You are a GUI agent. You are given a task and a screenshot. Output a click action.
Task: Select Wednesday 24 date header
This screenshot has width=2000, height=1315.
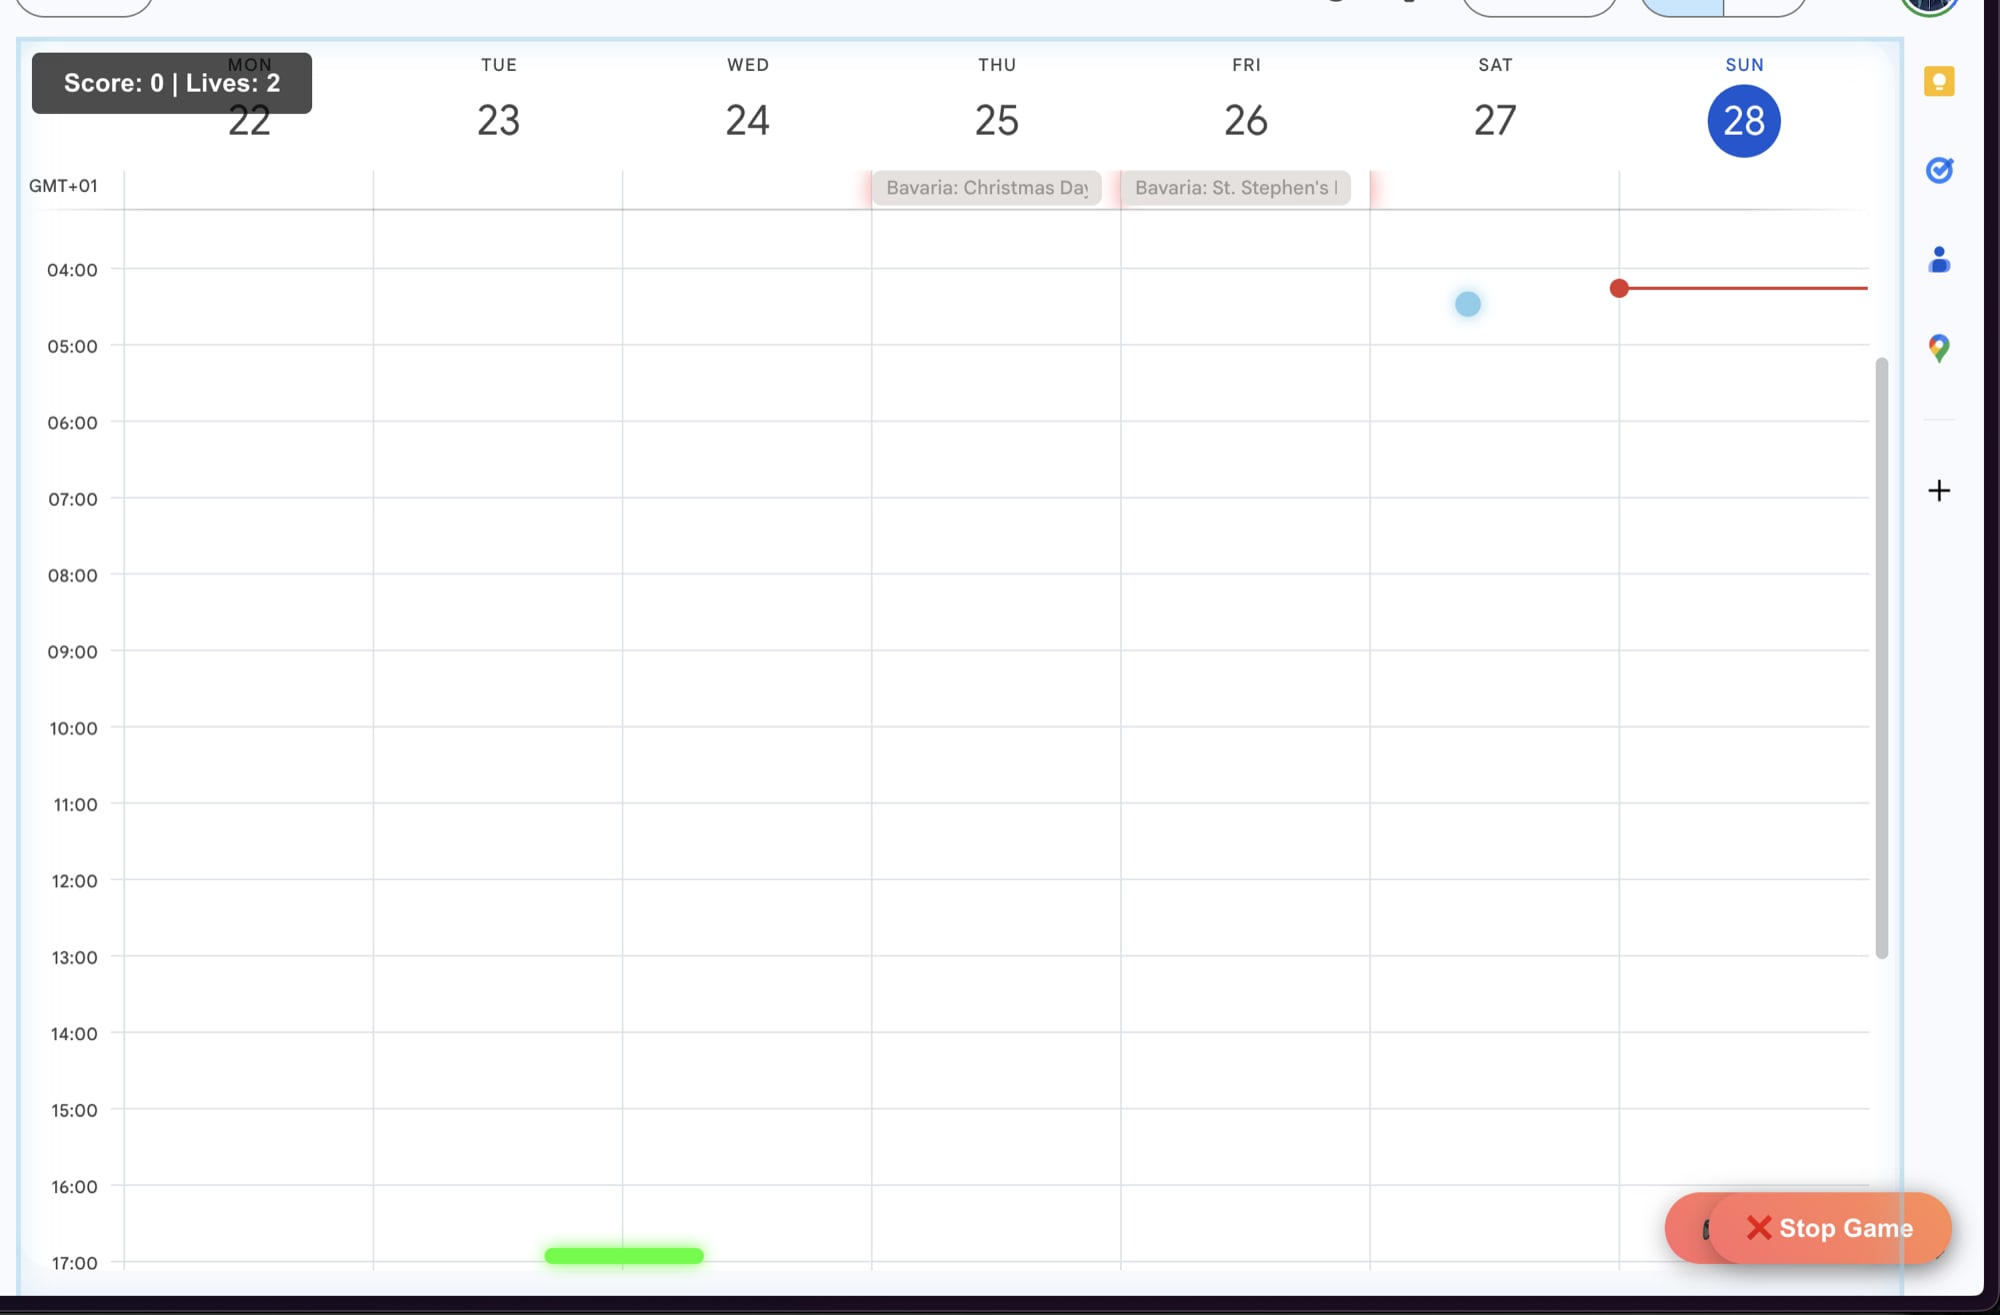(747, 121)
